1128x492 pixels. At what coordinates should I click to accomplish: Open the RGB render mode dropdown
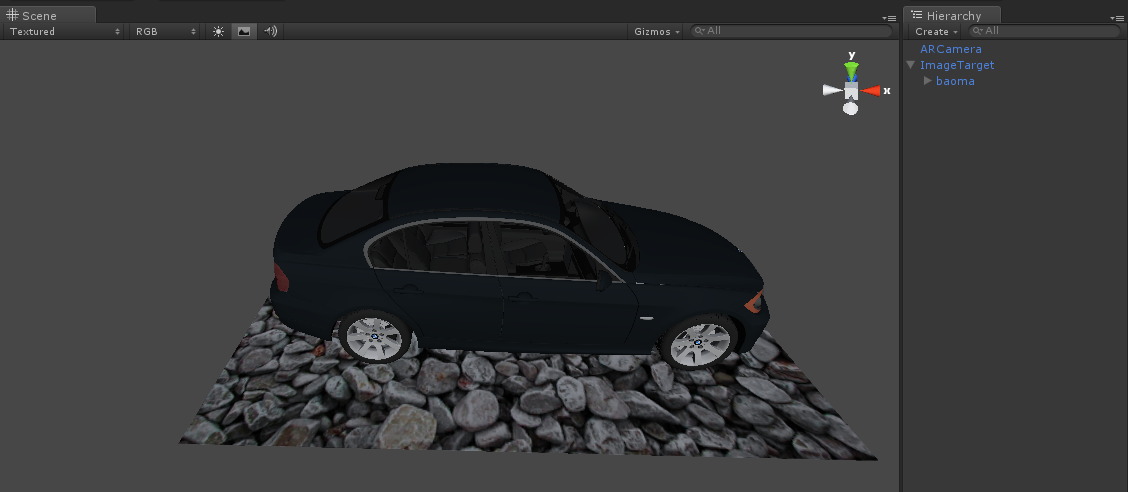tap(166, 31)
